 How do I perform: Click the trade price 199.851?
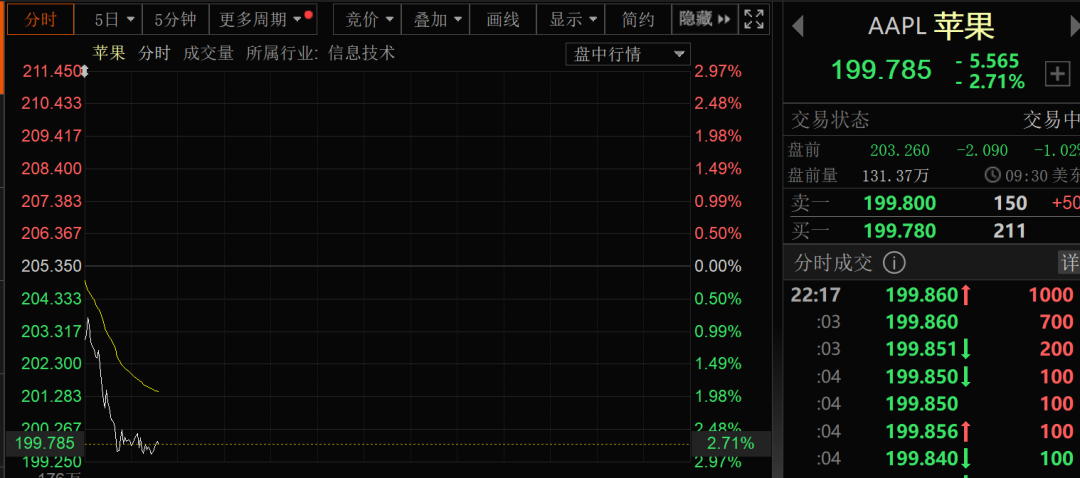click(x=922, y=349)
